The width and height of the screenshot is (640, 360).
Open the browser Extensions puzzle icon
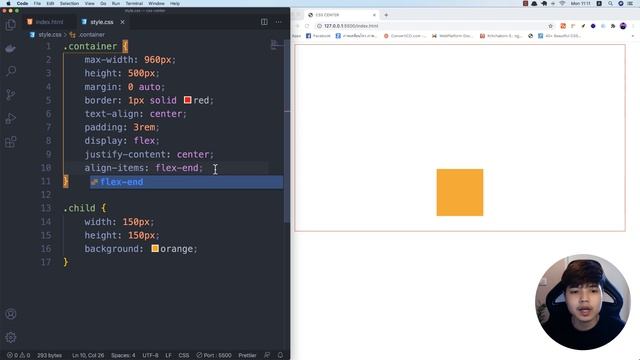click(613, 26)
